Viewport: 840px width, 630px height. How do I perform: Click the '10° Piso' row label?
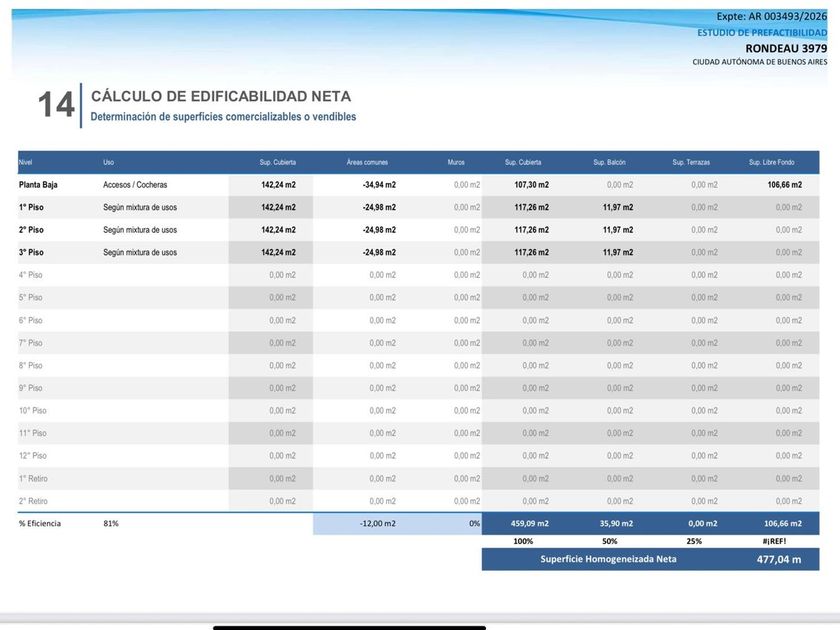tap(33, 410)
